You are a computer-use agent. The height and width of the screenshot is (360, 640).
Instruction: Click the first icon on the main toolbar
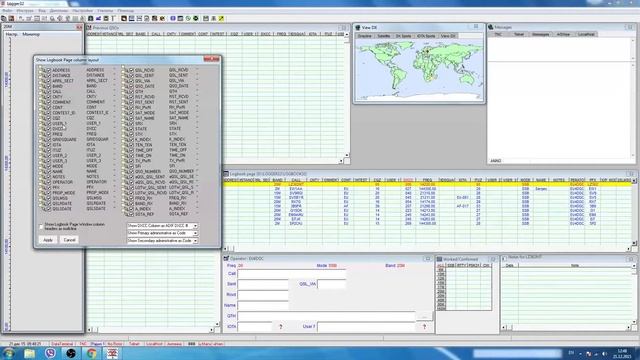[x=4, y=18]
